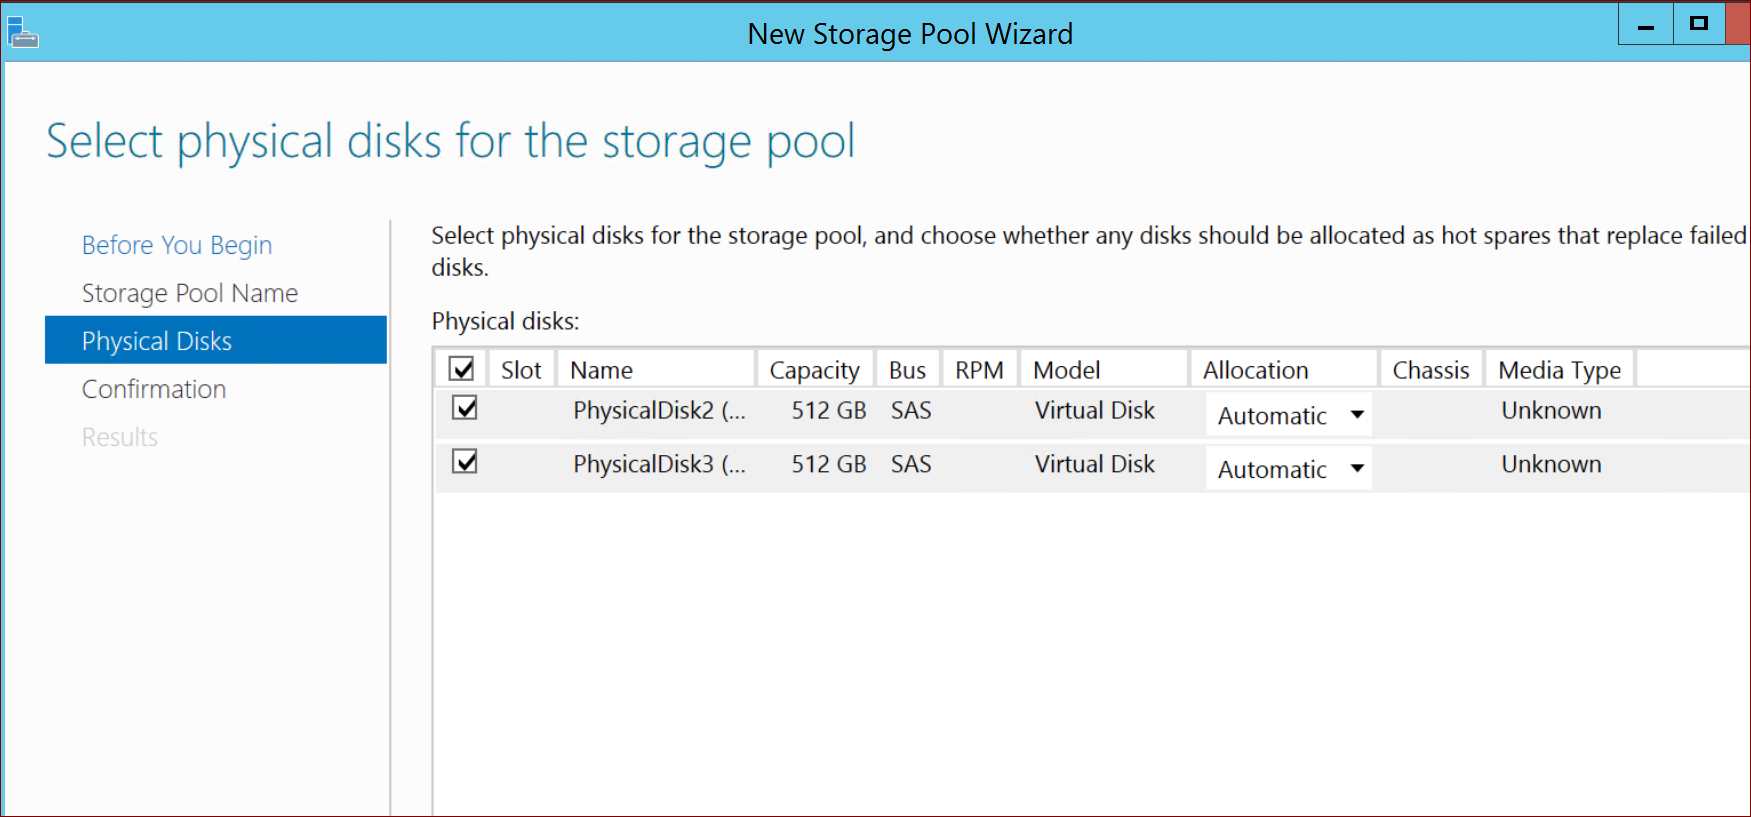Screen dimensions: 1751x817
Task: Uncheck the PhysicalDisk2 checkbox
Action: tap(465, 408)
